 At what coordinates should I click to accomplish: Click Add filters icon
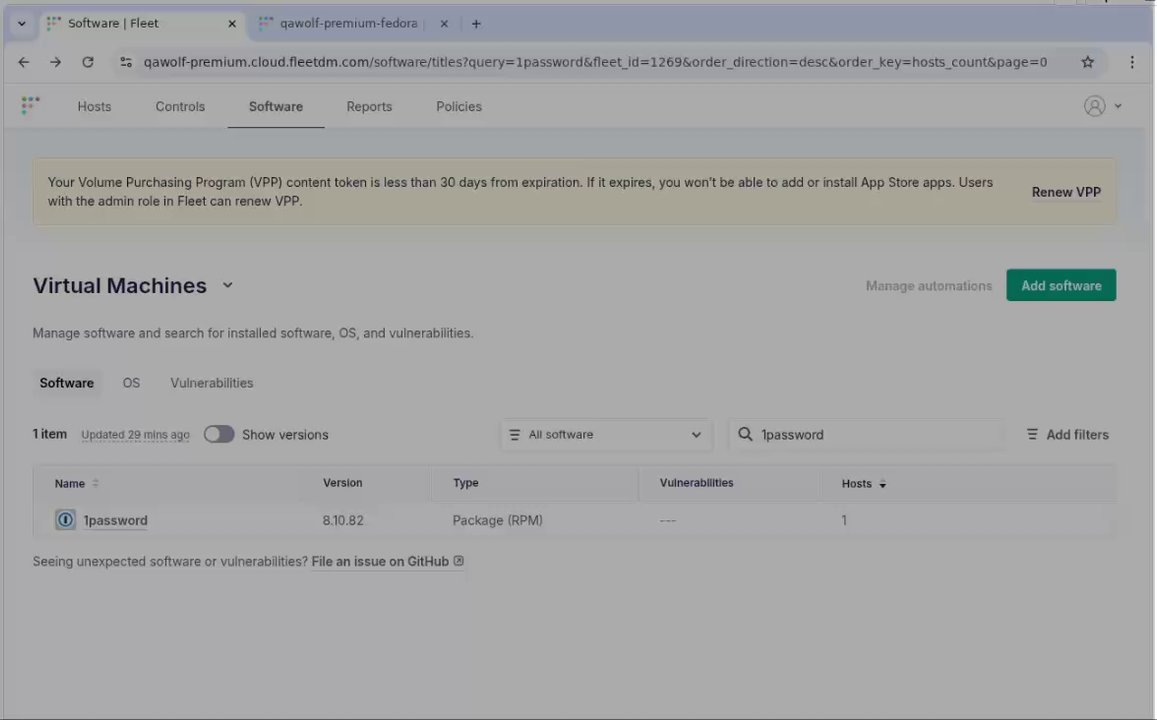coord(1032,435)
